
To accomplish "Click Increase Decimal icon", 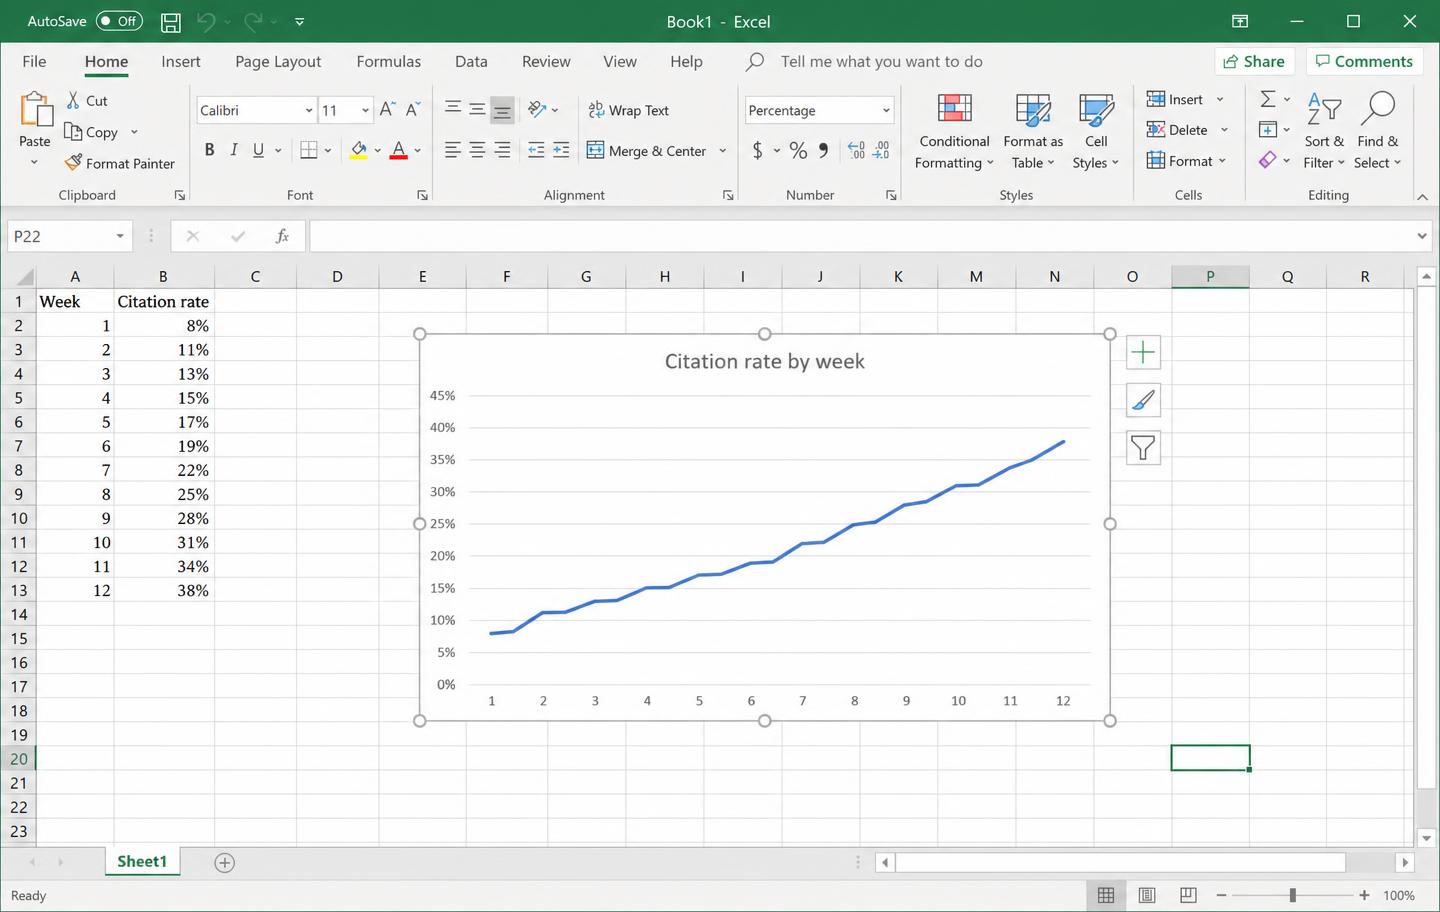I will pyautogui.click(x=856, y=150).
